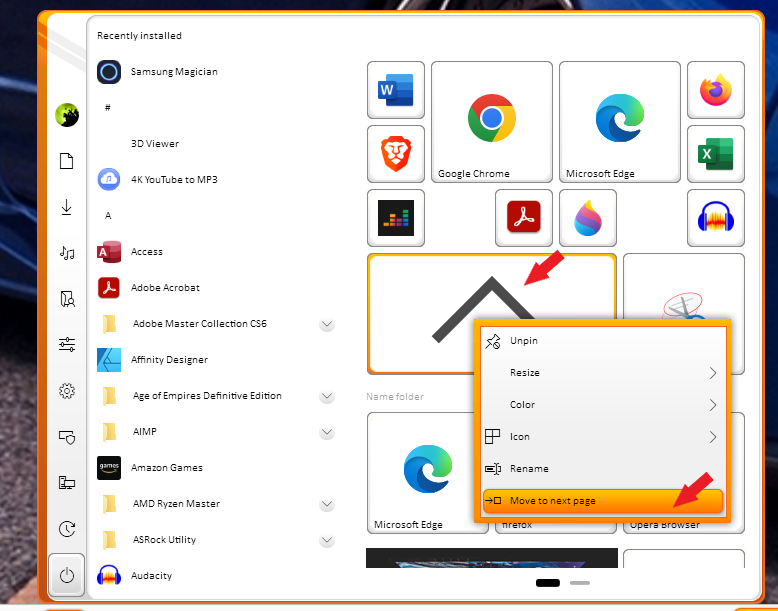The width and height of the screenshot is (778, 611).
Task: Launch the Google Chrome tile
Action: click(x=491, y=122)
